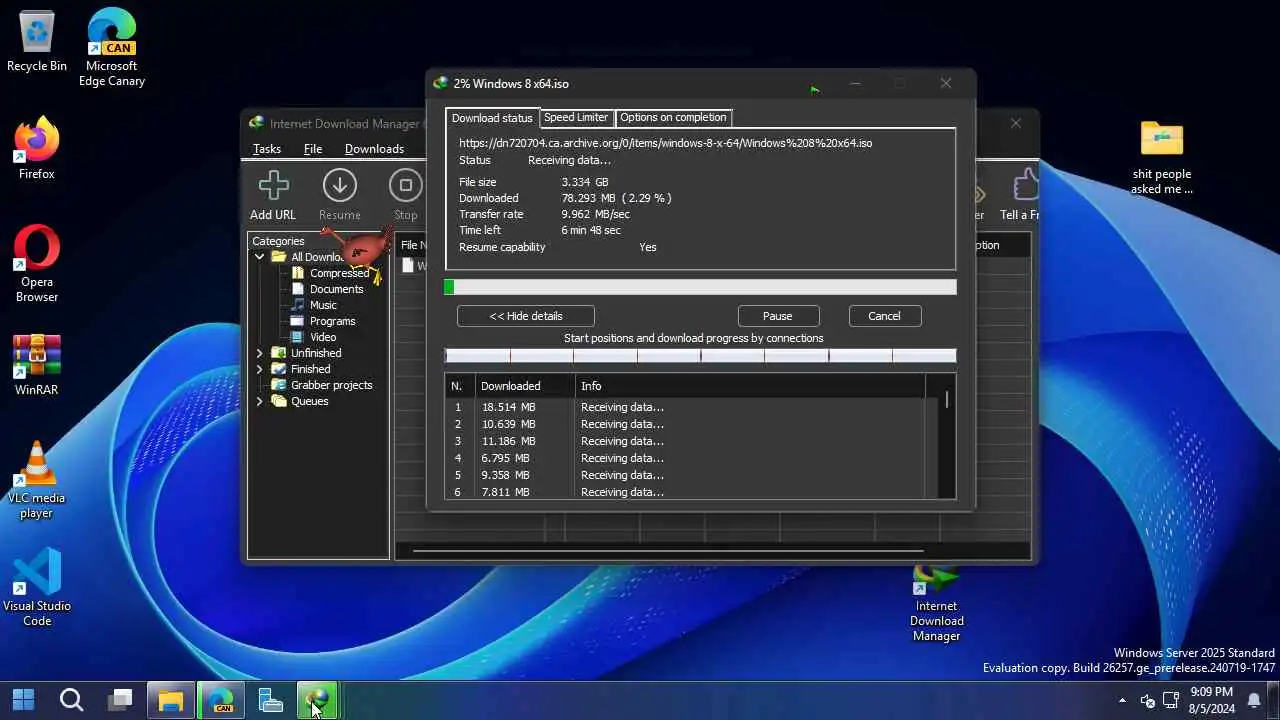Image resolution: width=1280 pixels, height=720 pixels.
Task: Click the IDM taskbar icon
Action: pos(319,699)
